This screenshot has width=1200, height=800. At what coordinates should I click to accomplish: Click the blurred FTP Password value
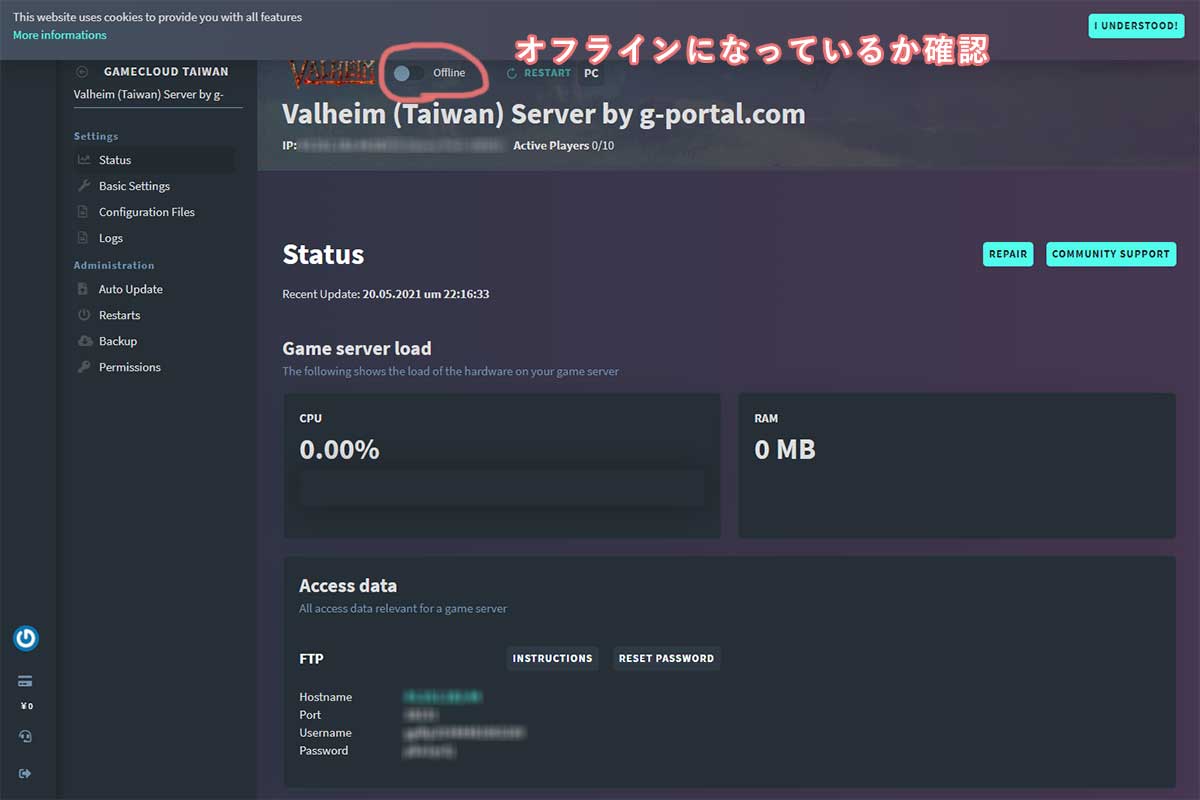pyautogui.click(x=430, y=751)
